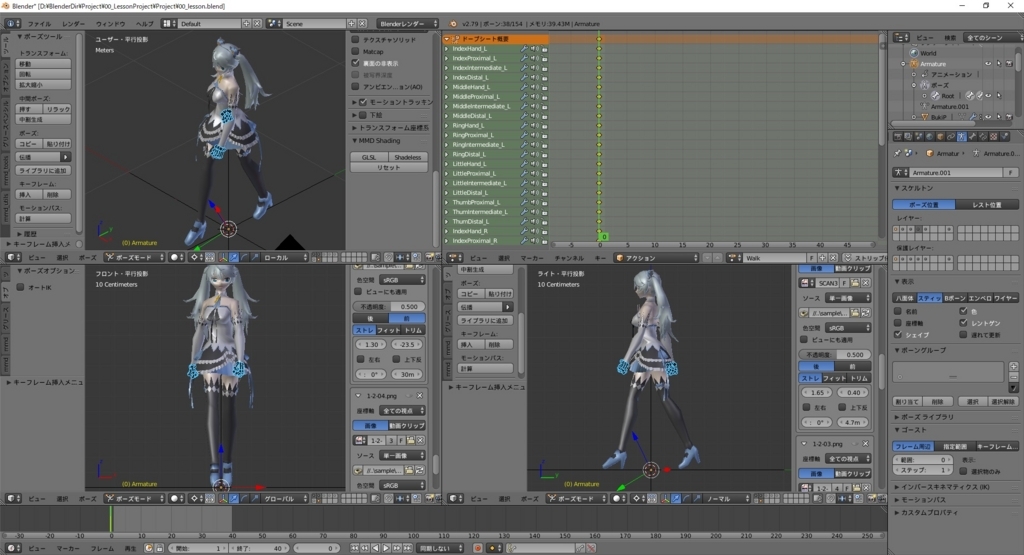Delete the Default screen layout
This screenshot has width=1024, height=555.
pyautogui.click(x=257, y=24)
